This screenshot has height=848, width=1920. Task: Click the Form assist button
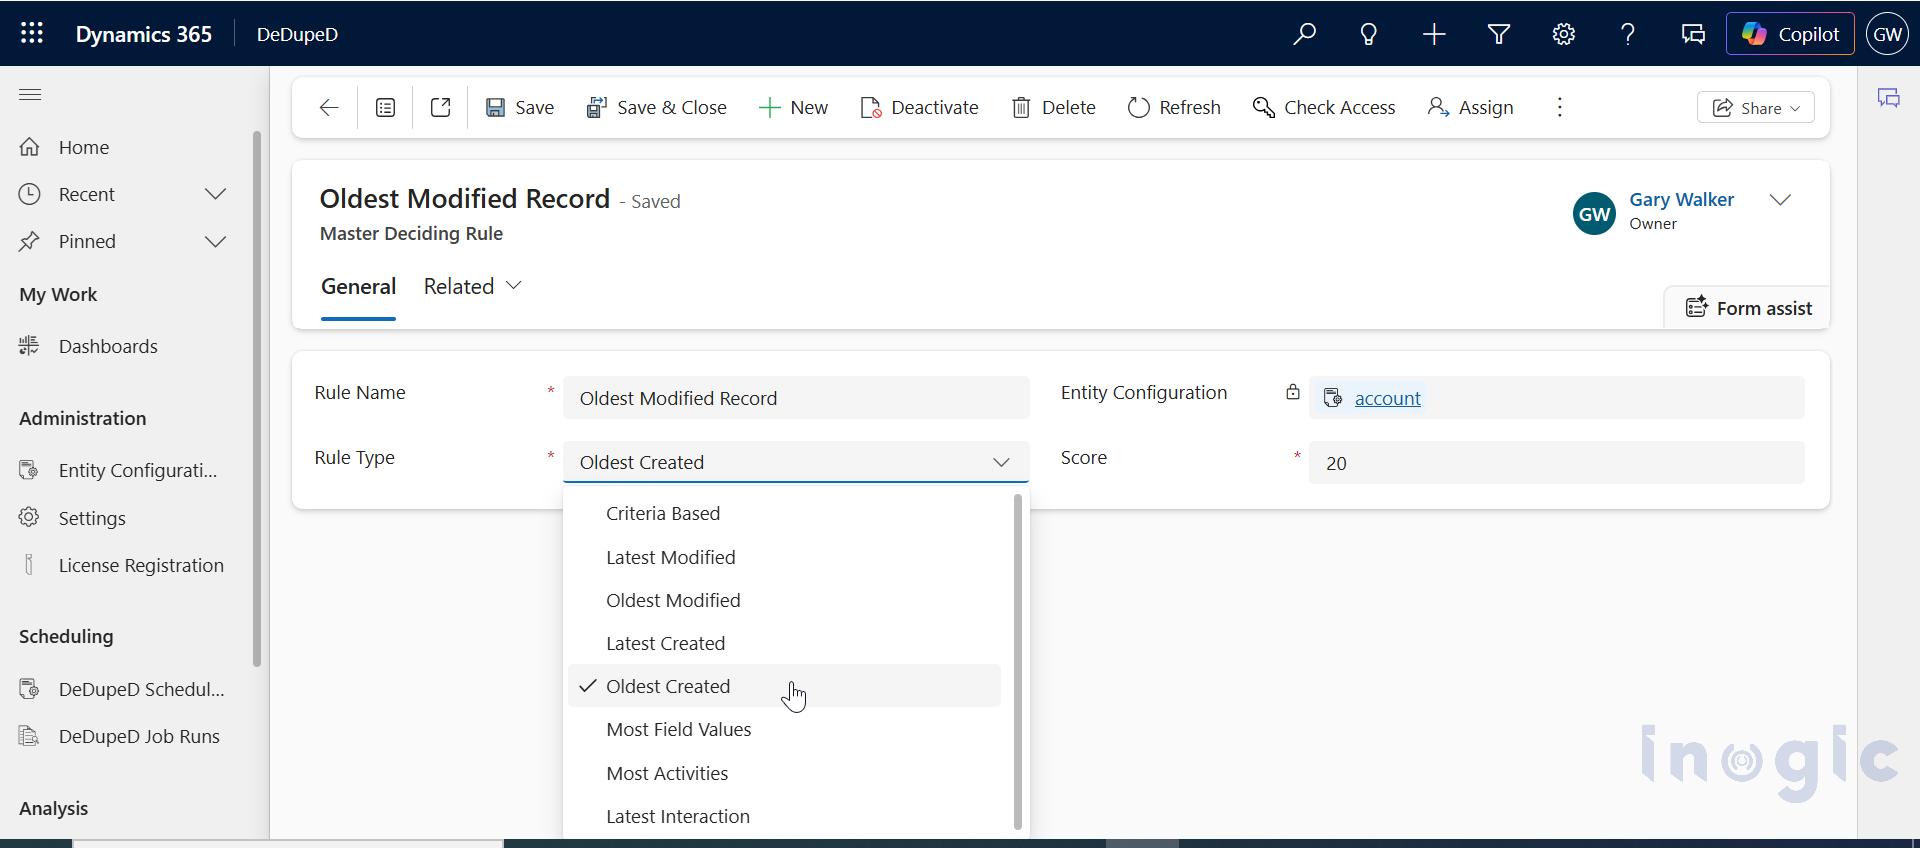tap(1748, 308)
